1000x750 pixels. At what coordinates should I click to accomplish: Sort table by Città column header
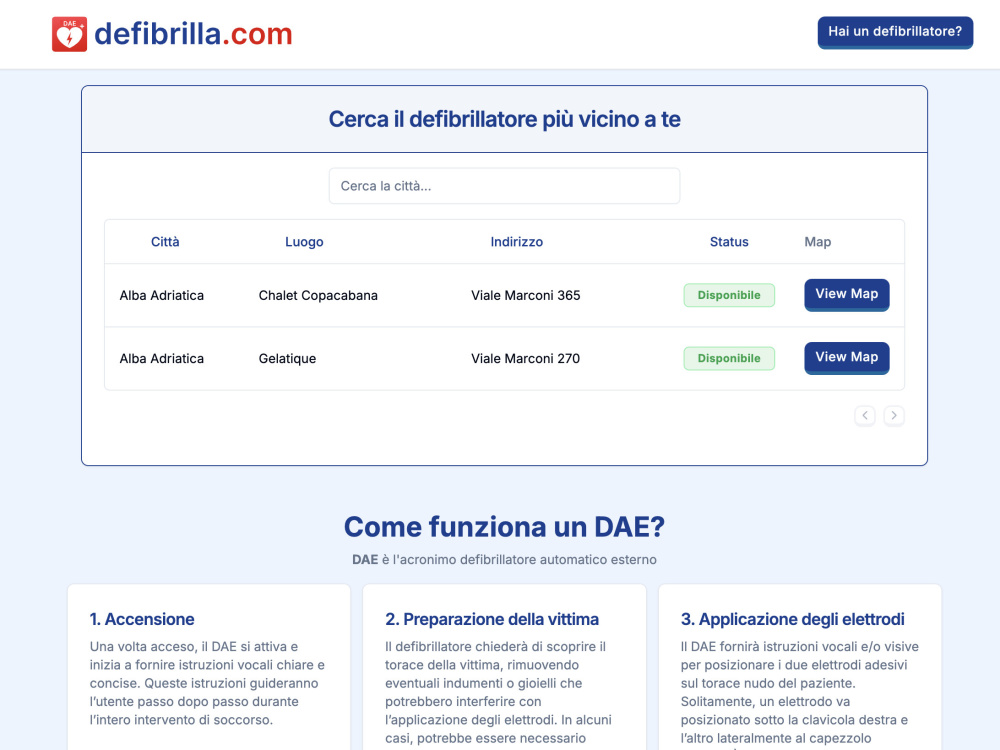coord(165,242)
